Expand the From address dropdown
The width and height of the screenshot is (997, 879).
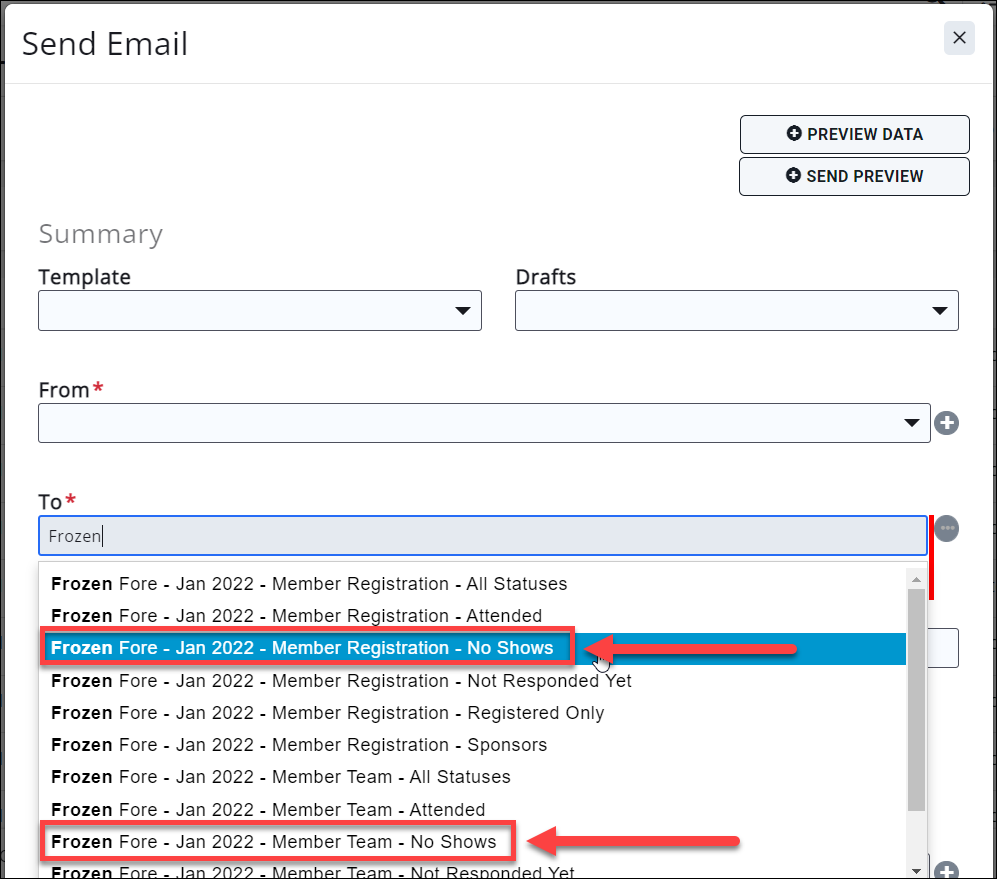point(484,423)
